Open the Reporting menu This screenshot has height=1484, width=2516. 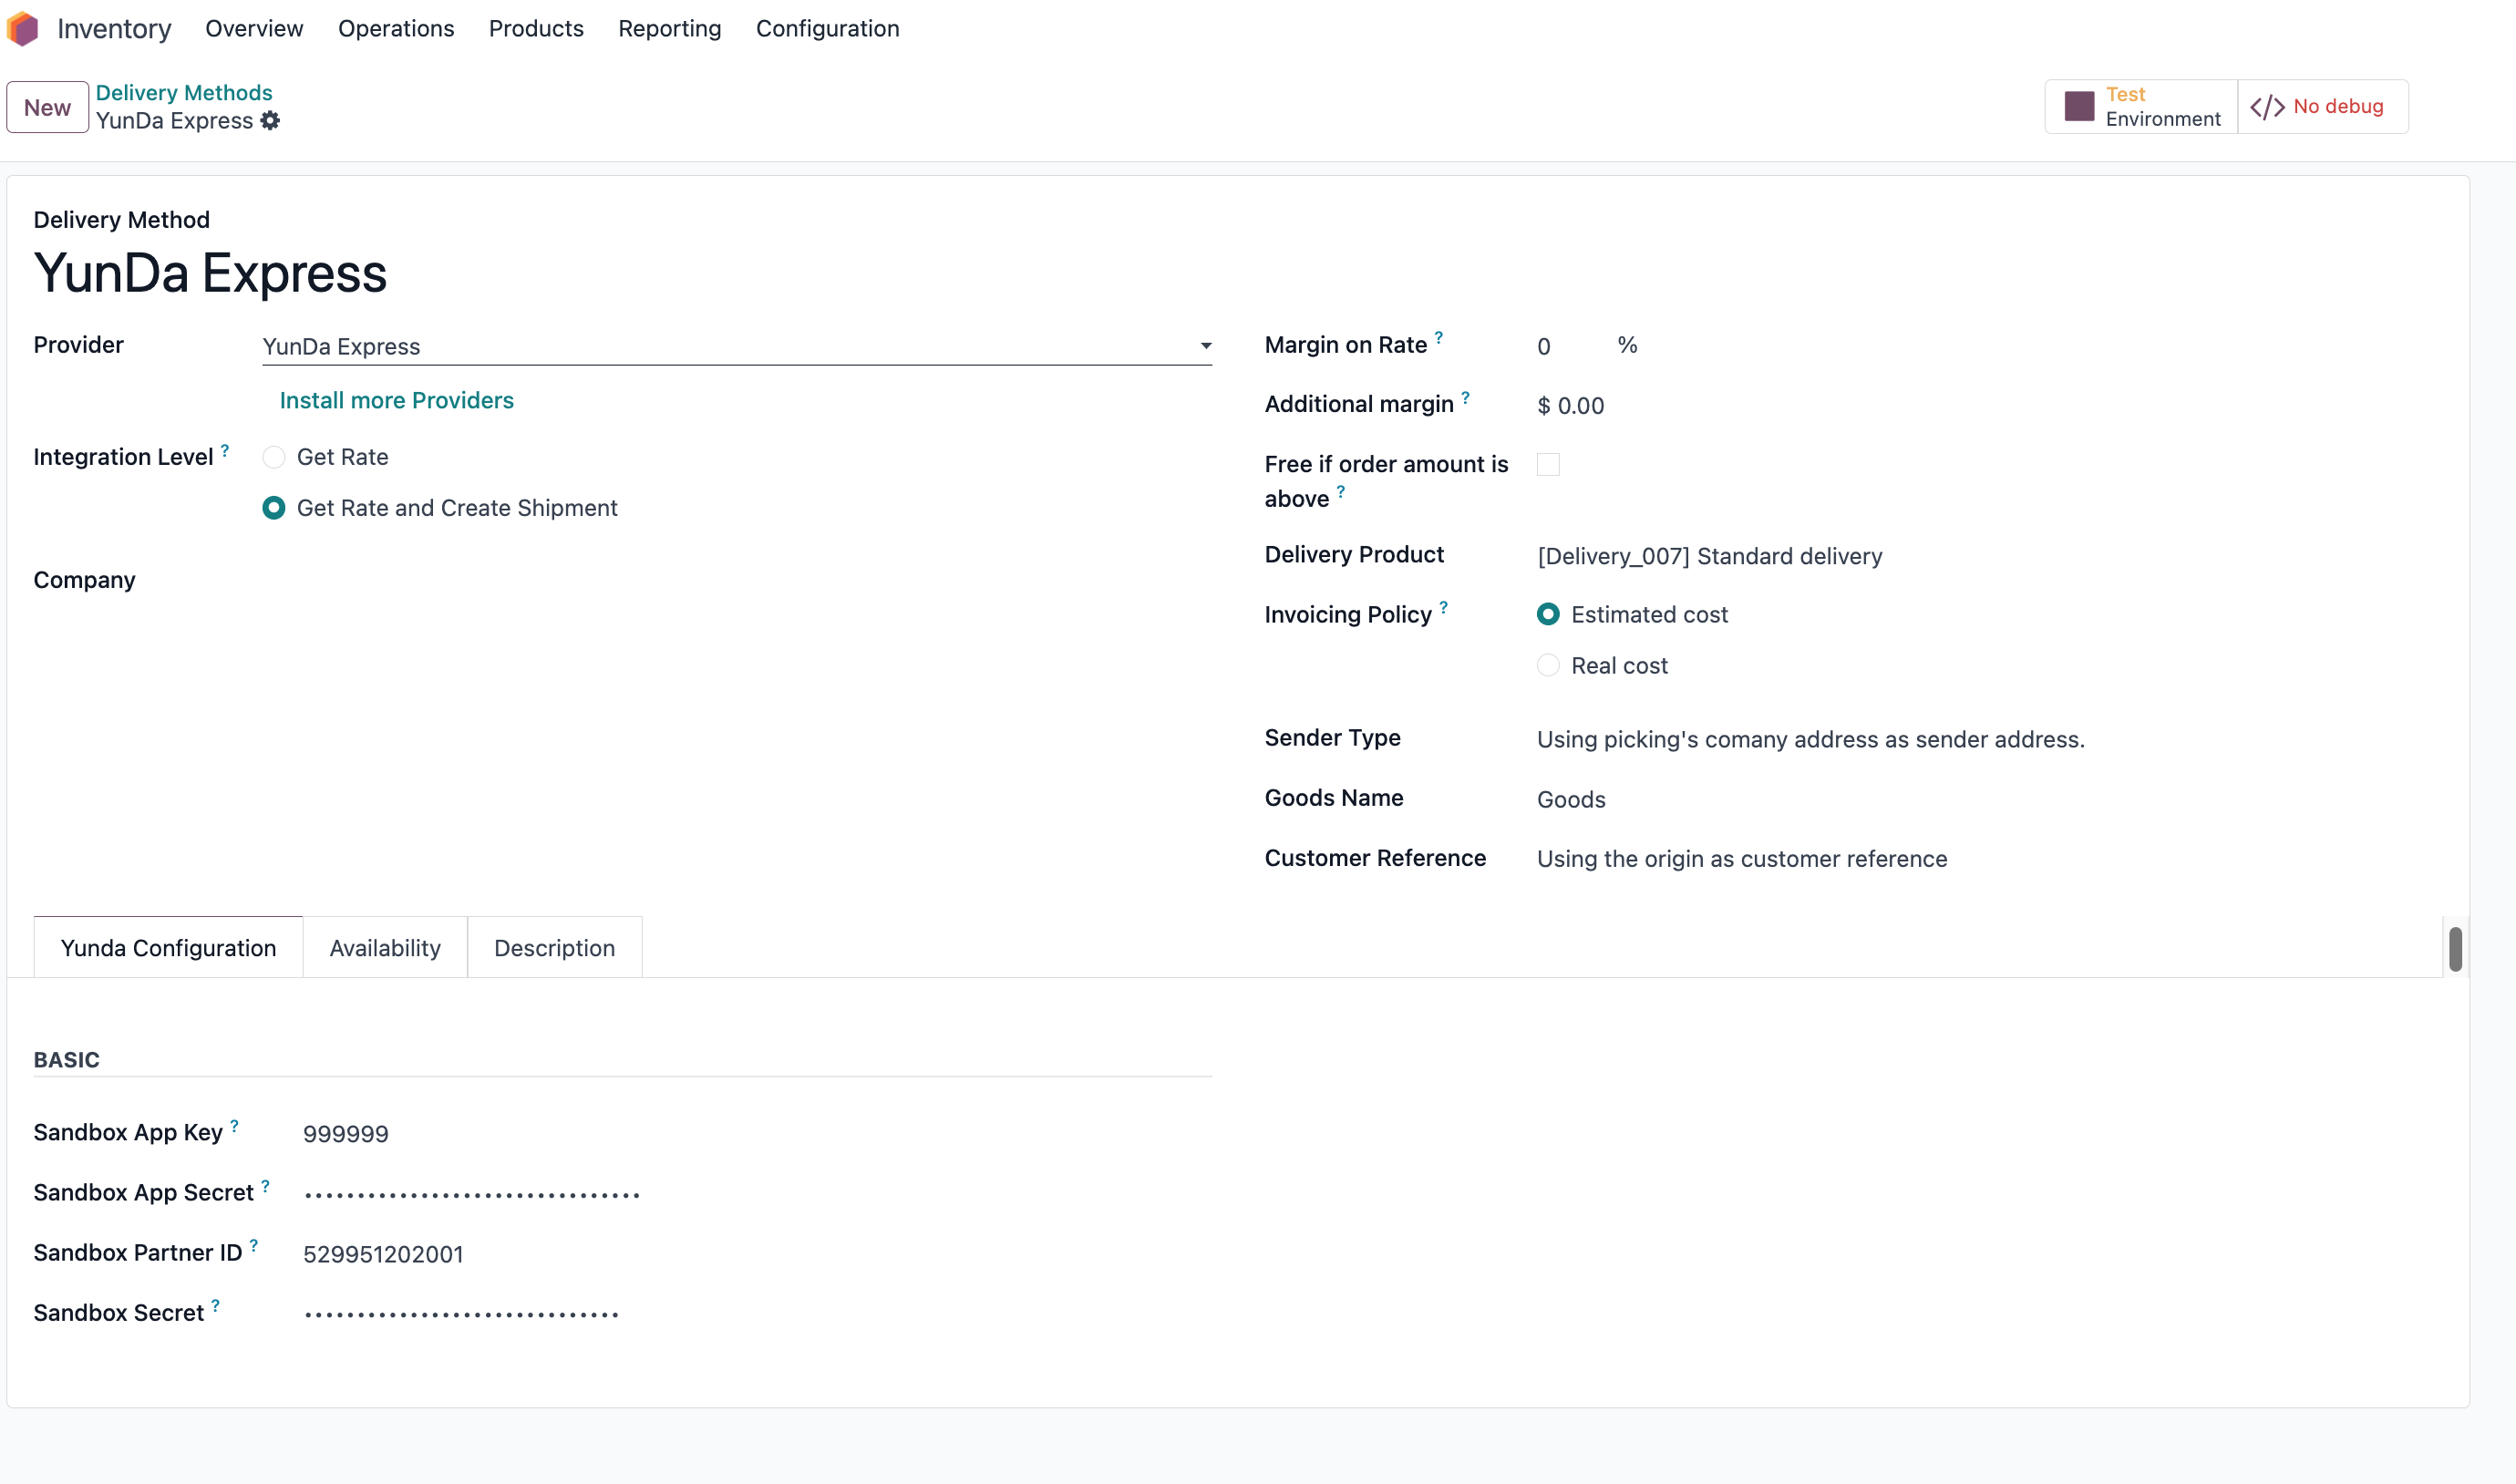pyautogui.click(x=670, y=29)
